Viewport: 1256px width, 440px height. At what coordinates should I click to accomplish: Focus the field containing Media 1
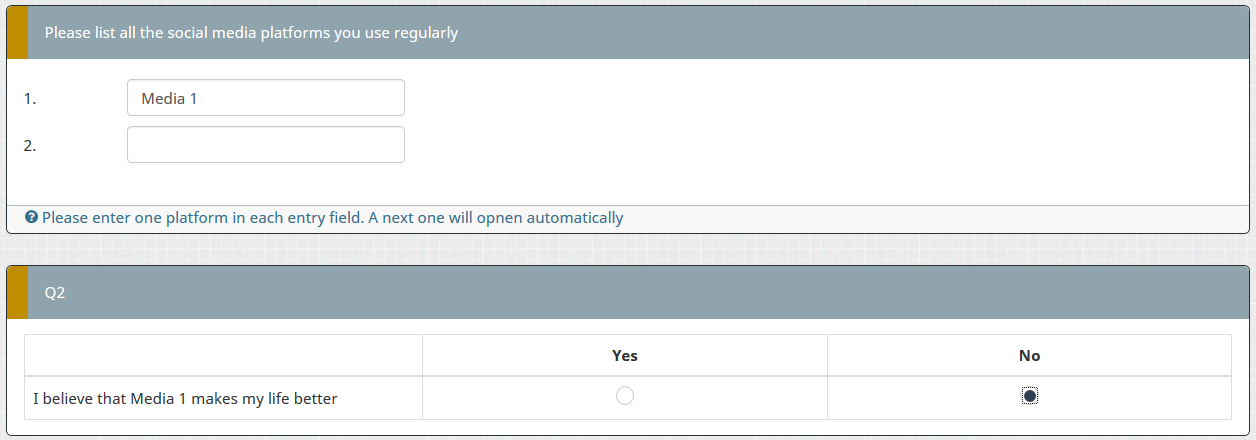pyautogui.click(x=266, y=98)
